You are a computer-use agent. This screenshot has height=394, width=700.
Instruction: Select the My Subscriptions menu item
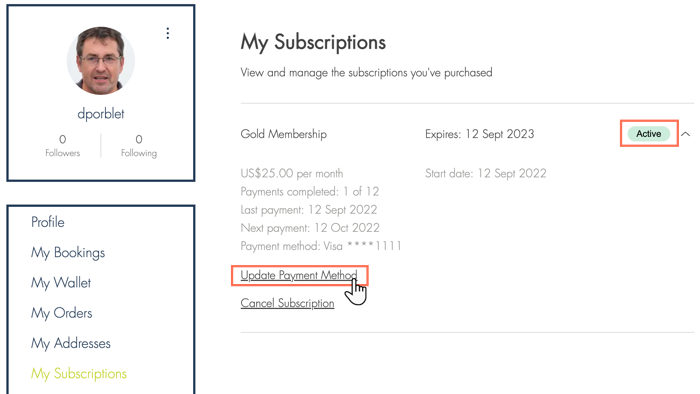pyautogui.click(x=79, y=373)
